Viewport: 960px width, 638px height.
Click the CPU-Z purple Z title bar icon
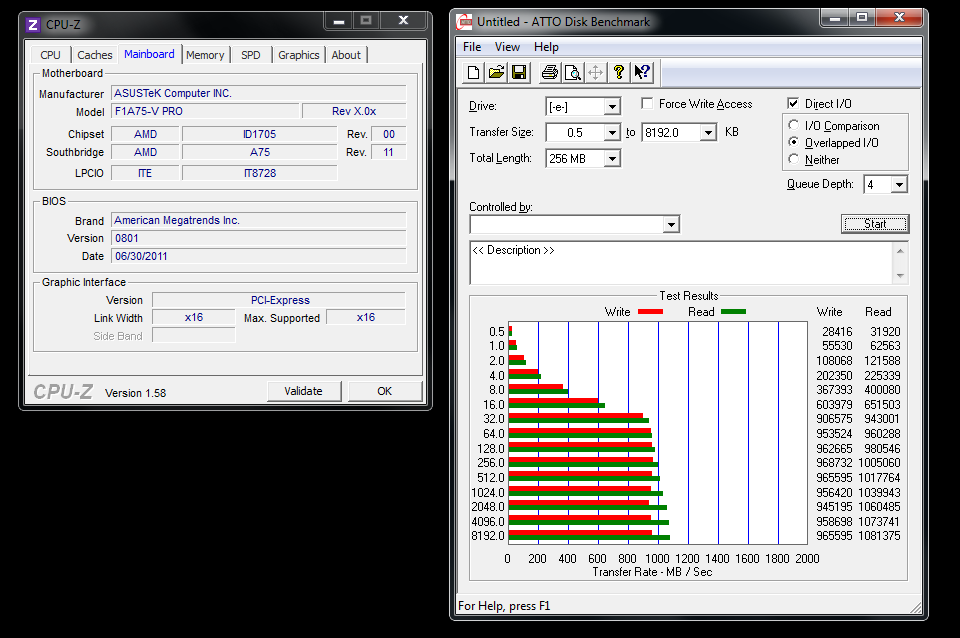tap(33, 25)
